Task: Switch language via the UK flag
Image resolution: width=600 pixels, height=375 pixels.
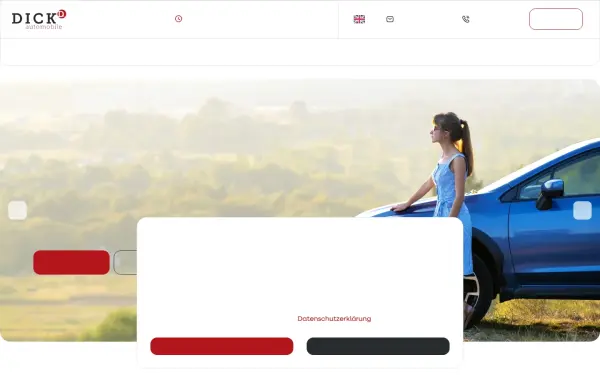Action: [x=359, y=19]
